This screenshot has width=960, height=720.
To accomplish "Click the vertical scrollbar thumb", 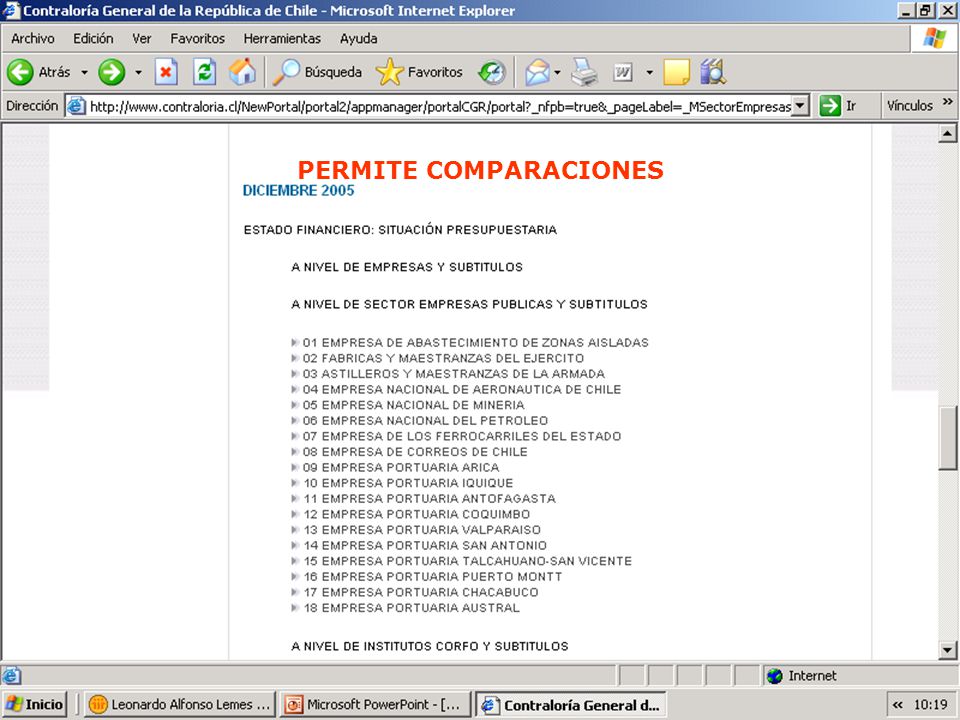I will coord(947,438).
